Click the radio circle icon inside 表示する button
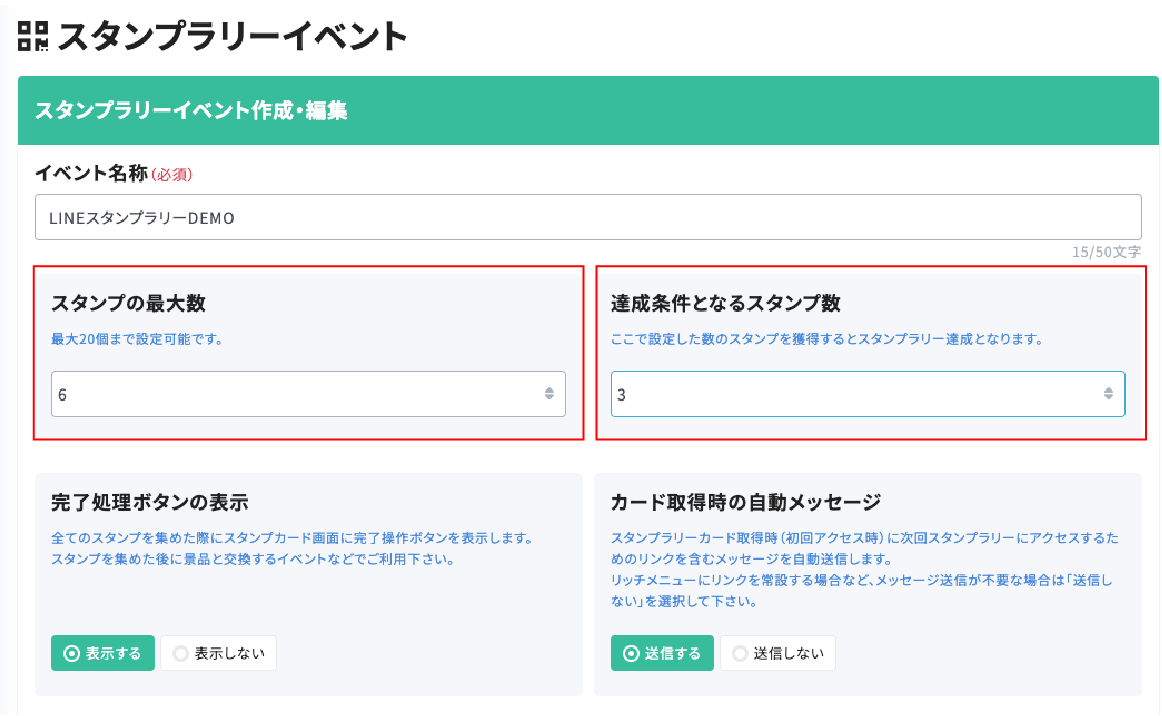The image size is (1162, 716). (71, 653)
